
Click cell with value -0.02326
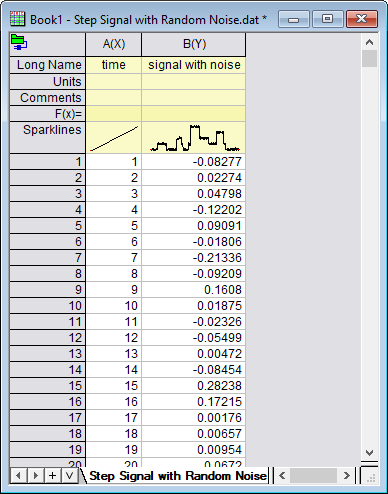pyautogui.click(x=194, y=322)
